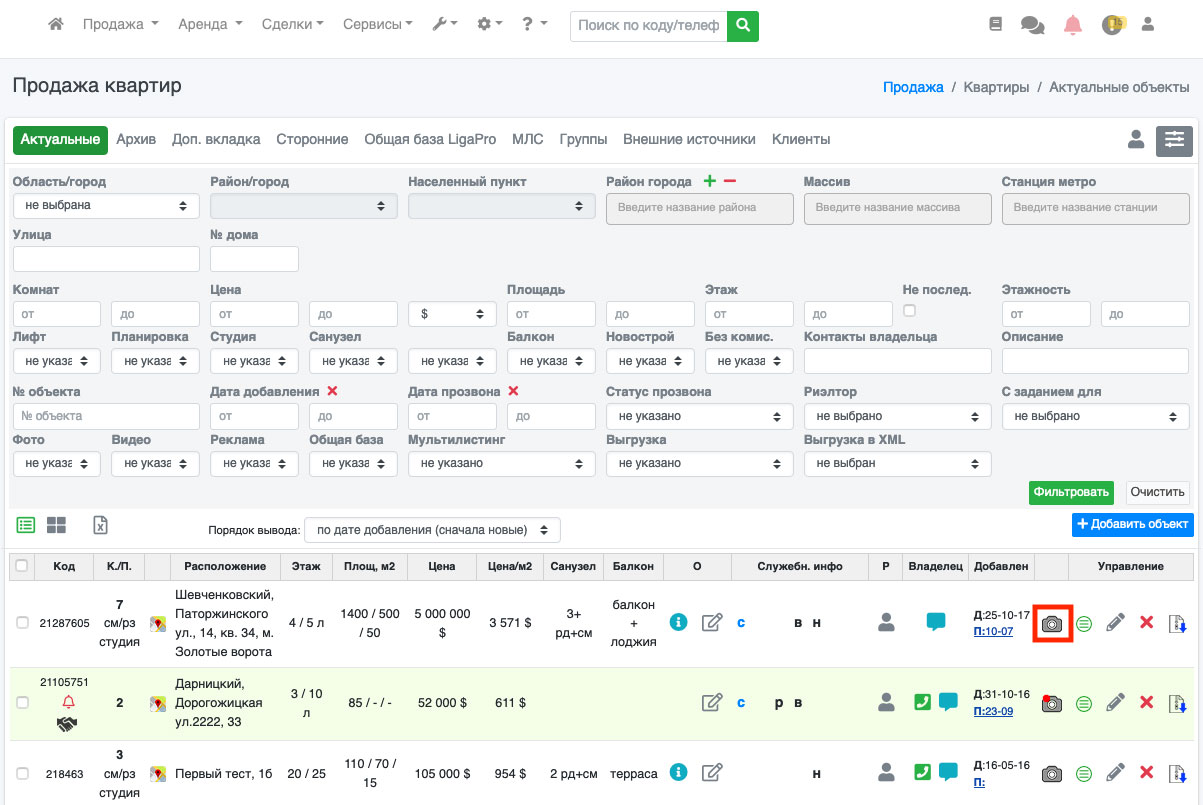The height and width of the screenshot is (805, 1203).
Task: Click into the Улица input field
Action: (106, 259)
